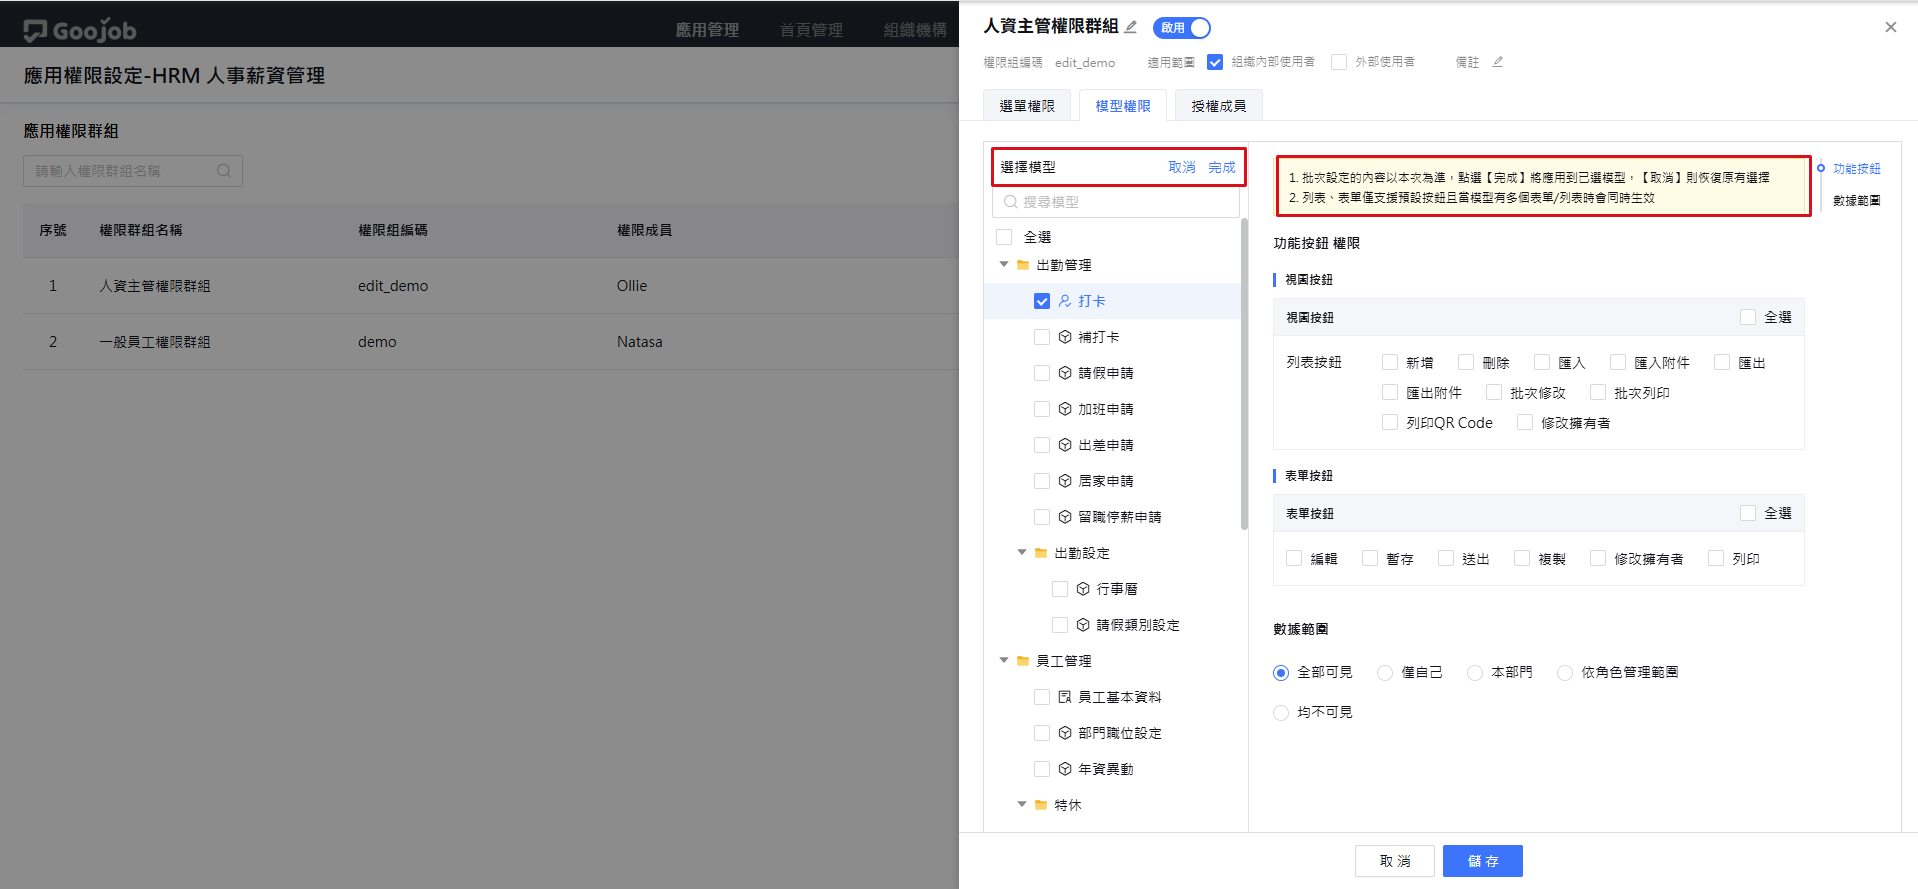
Task: Open 應用管理 in top navigation
Action: (707, 30)
